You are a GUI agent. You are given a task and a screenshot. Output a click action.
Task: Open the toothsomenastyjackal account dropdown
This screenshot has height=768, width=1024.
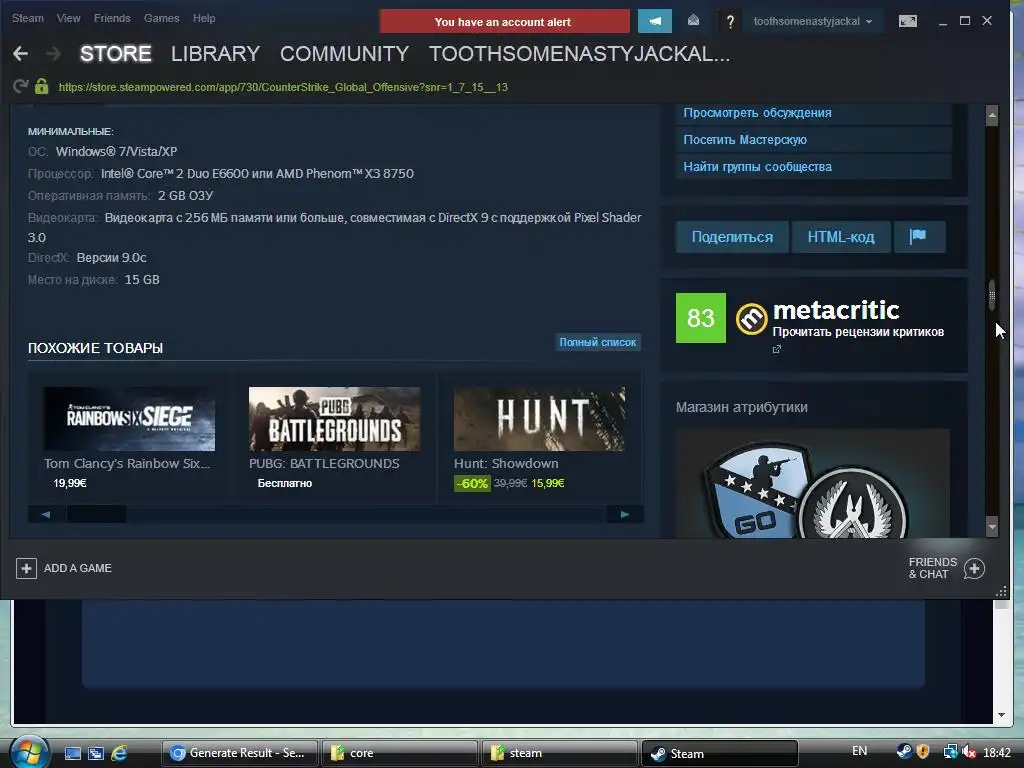(x=812, y=21)
